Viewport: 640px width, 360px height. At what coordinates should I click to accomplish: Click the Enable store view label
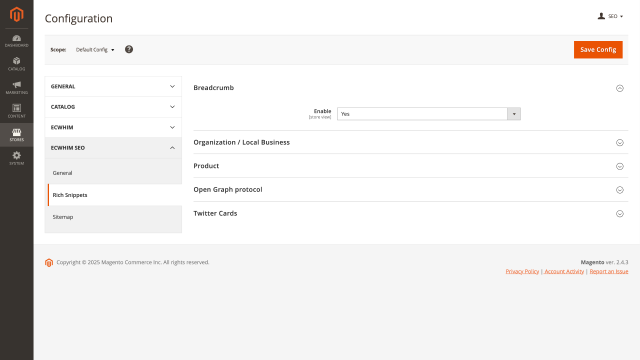[320, 114]
